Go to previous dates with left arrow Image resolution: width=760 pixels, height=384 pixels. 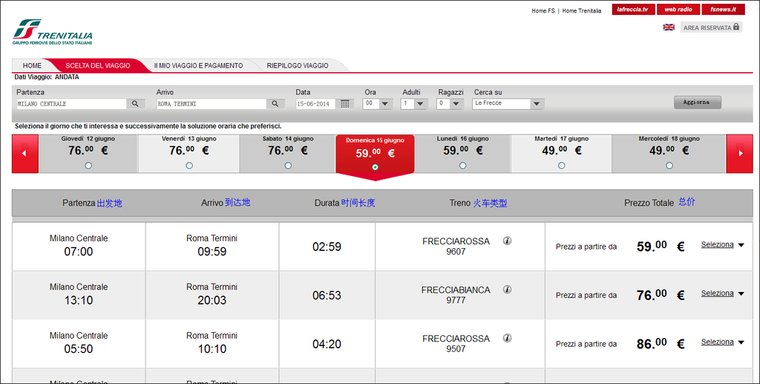coord(25,153)
